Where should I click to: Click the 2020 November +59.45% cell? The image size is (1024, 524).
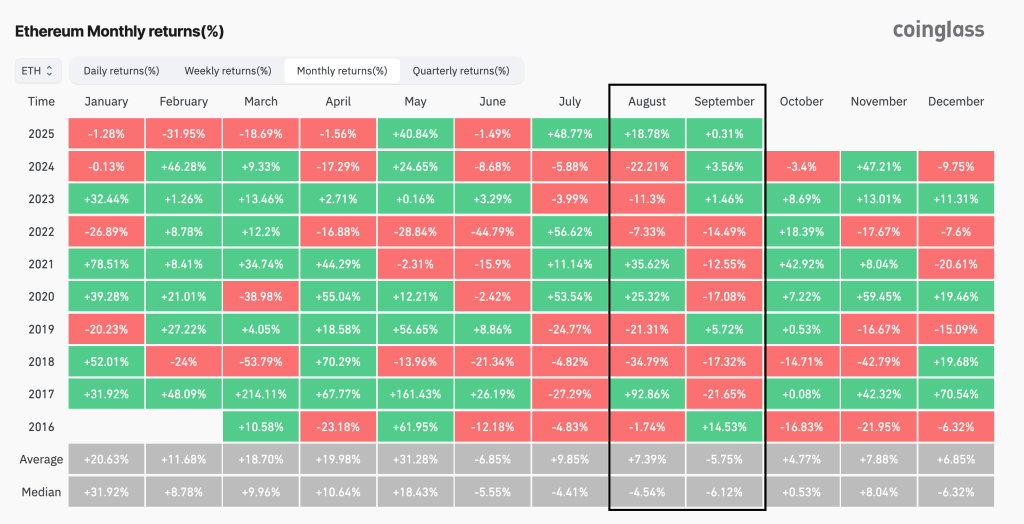(878, 297)
